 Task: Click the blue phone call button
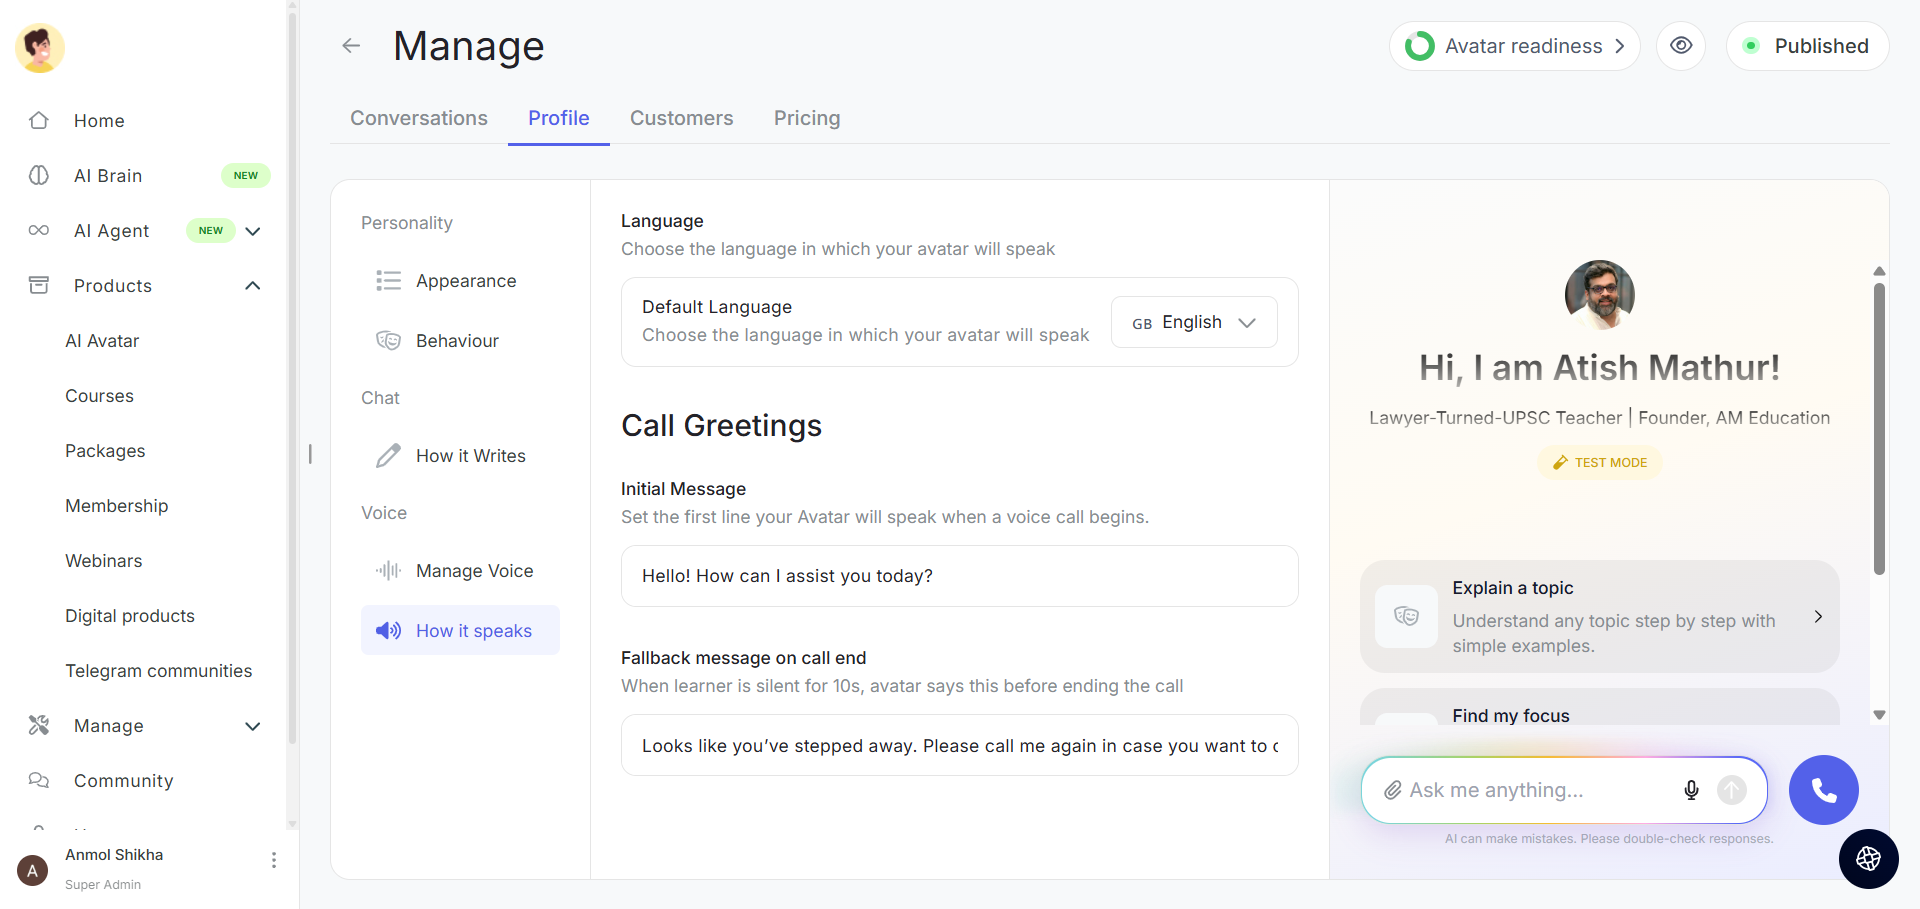(1823, 790)
